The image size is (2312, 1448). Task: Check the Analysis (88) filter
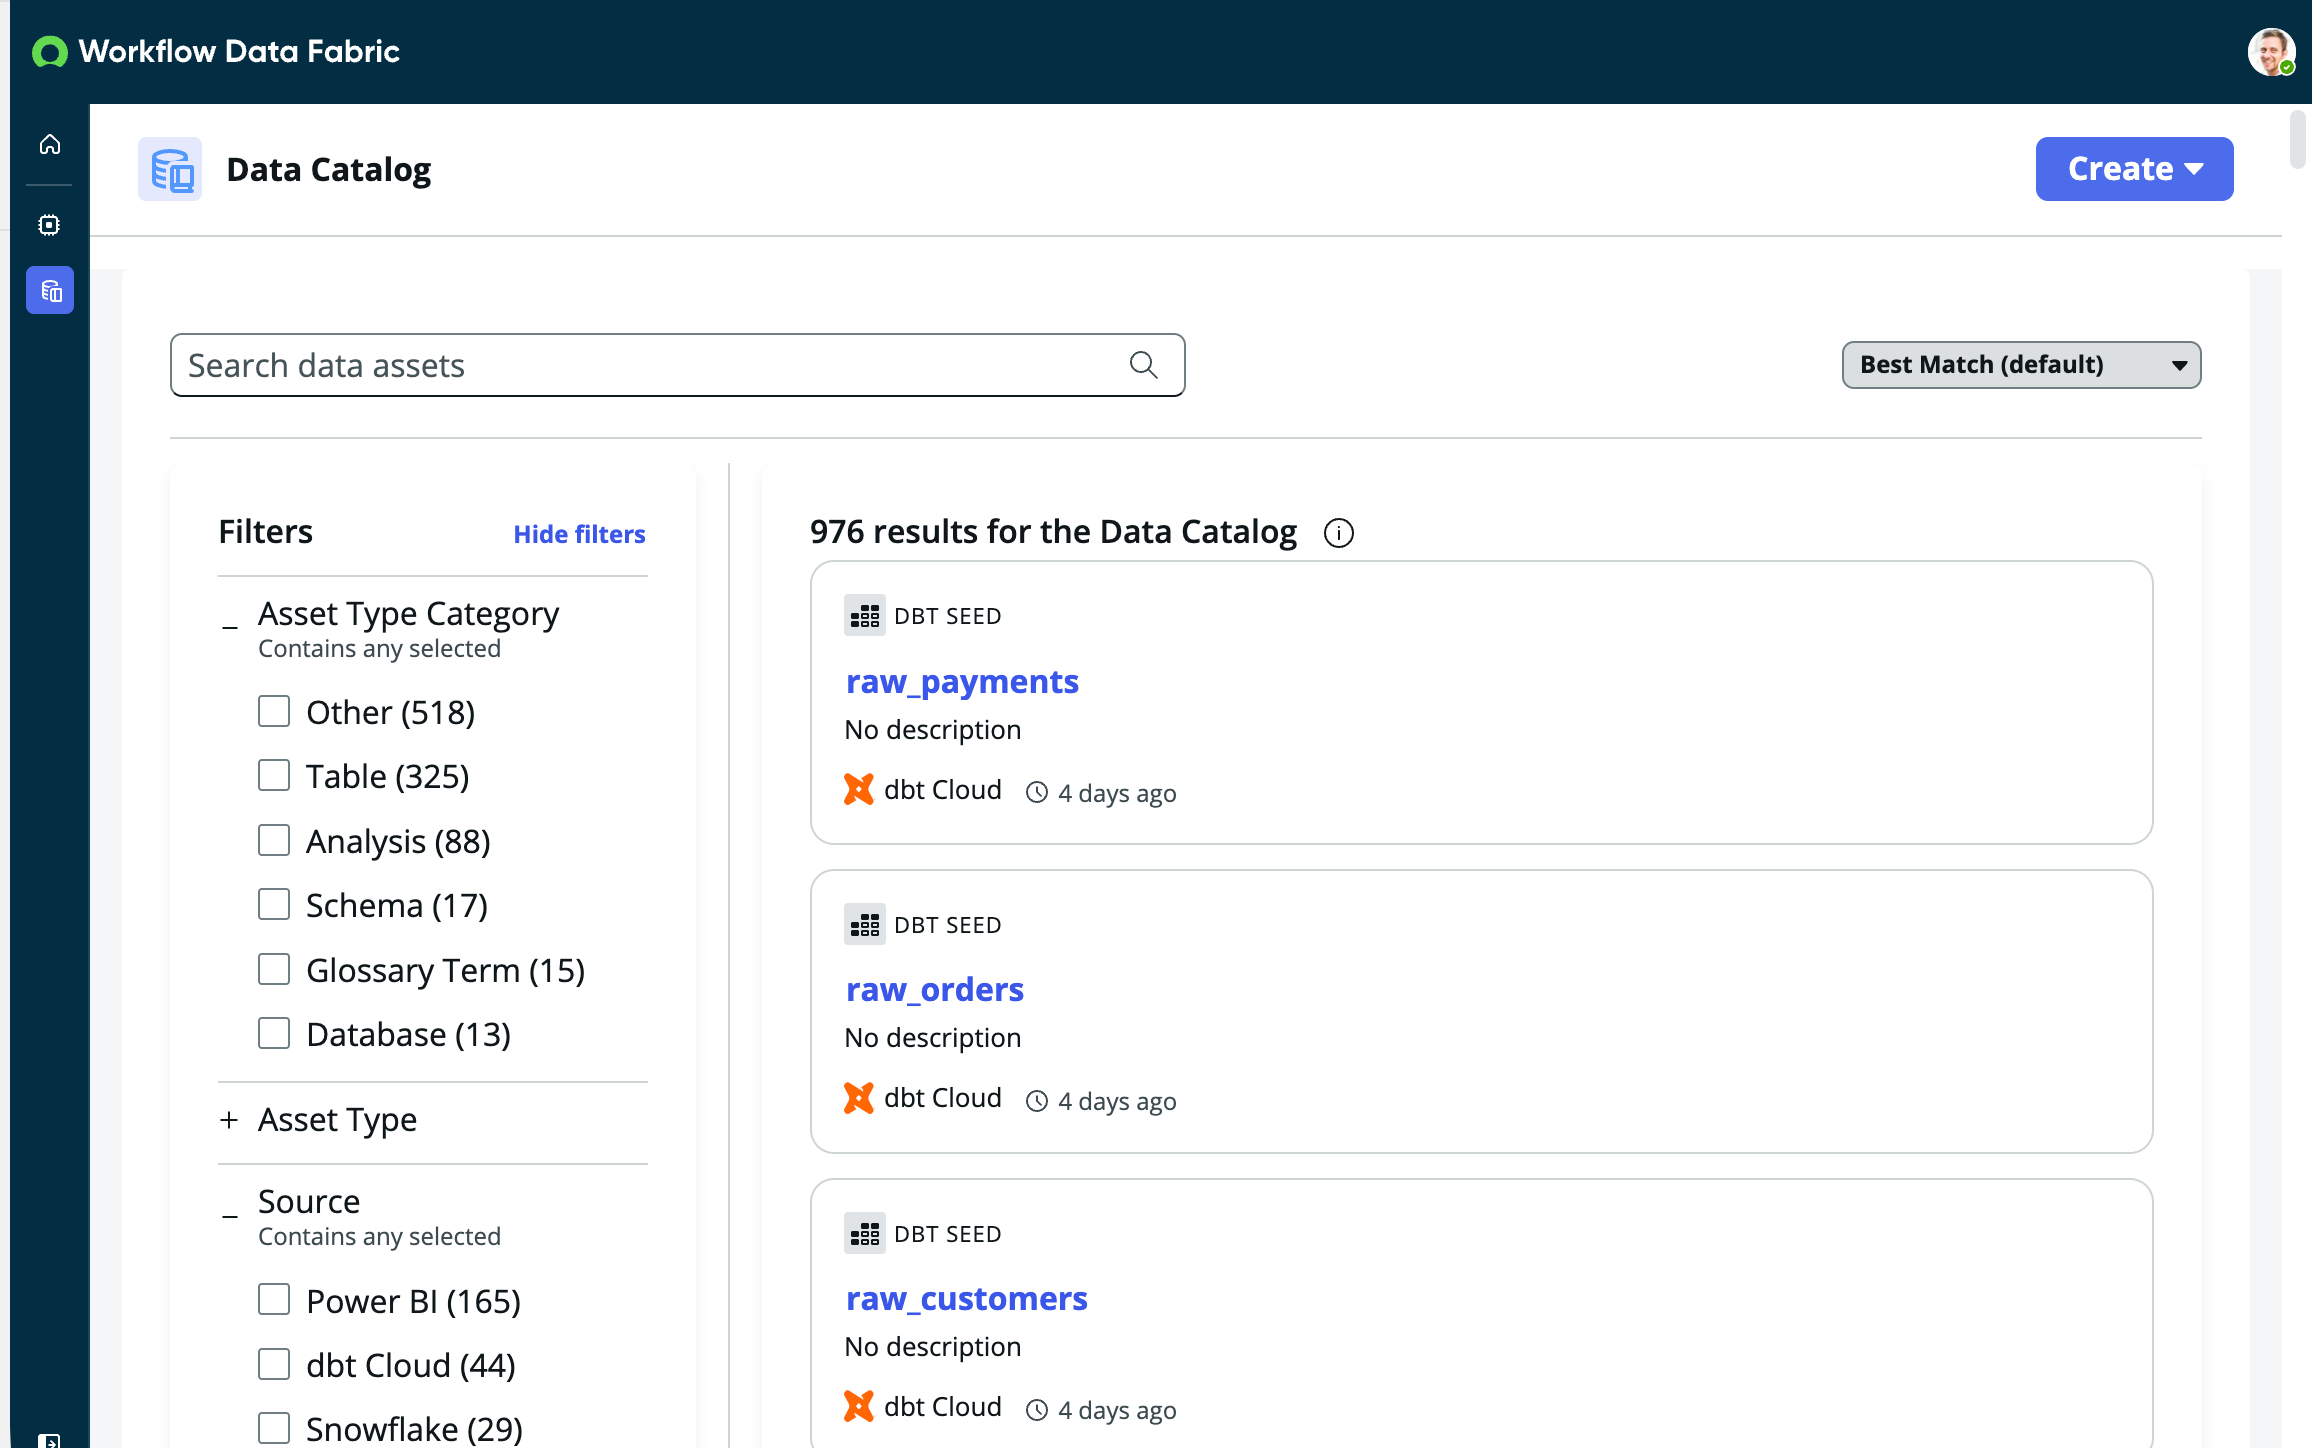tap(274, 840)
